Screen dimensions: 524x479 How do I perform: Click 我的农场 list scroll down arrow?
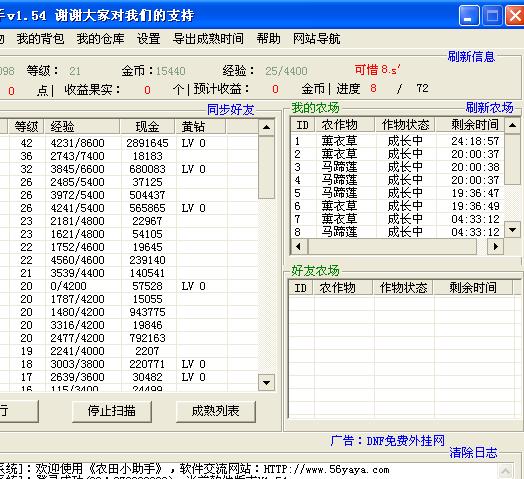(x=512, y=230)
